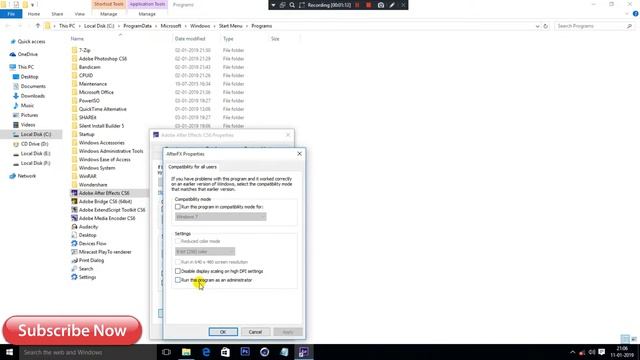Click the Windows Start button
The image size is (640, 360).
click(x=9, y=352)
